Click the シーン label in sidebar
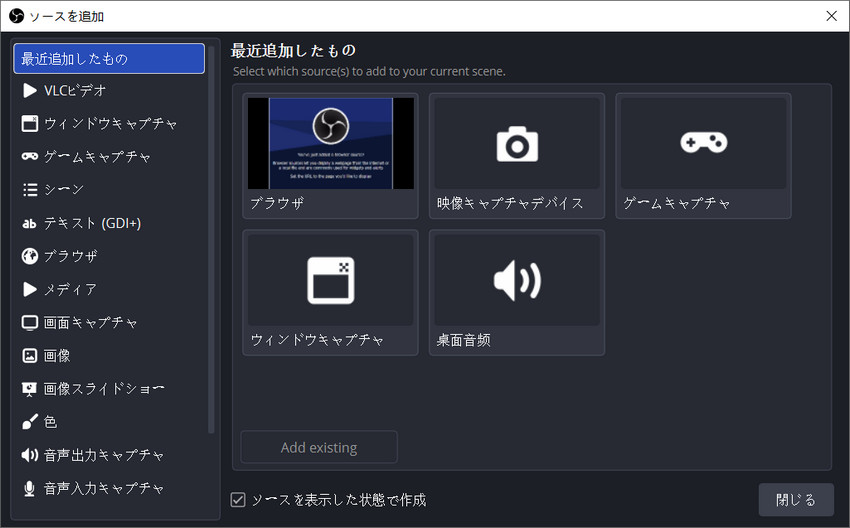The image size is (850, 528). (x=64, y=190)
